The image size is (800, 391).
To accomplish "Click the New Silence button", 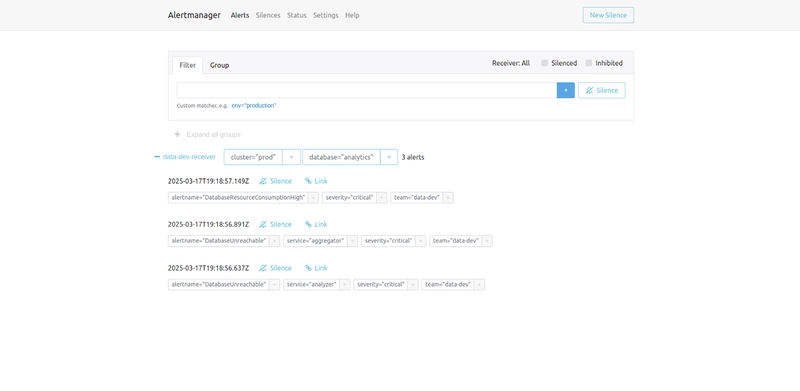I will pos(608,15).
